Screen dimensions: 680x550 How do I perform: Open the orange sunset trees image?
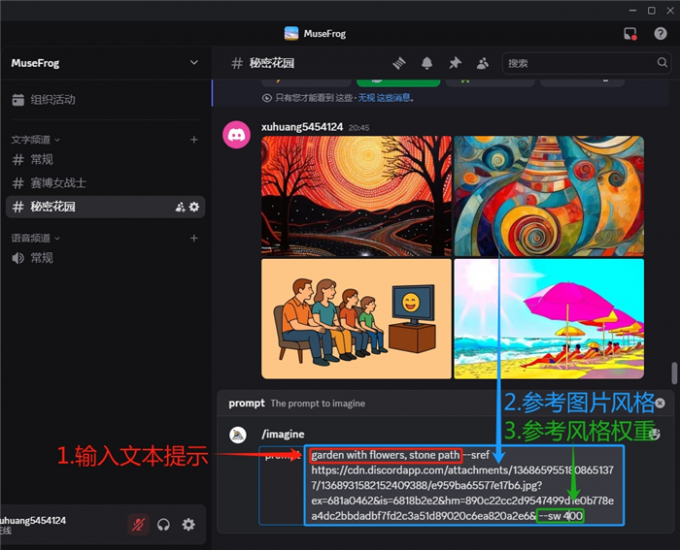click(356, 196)
